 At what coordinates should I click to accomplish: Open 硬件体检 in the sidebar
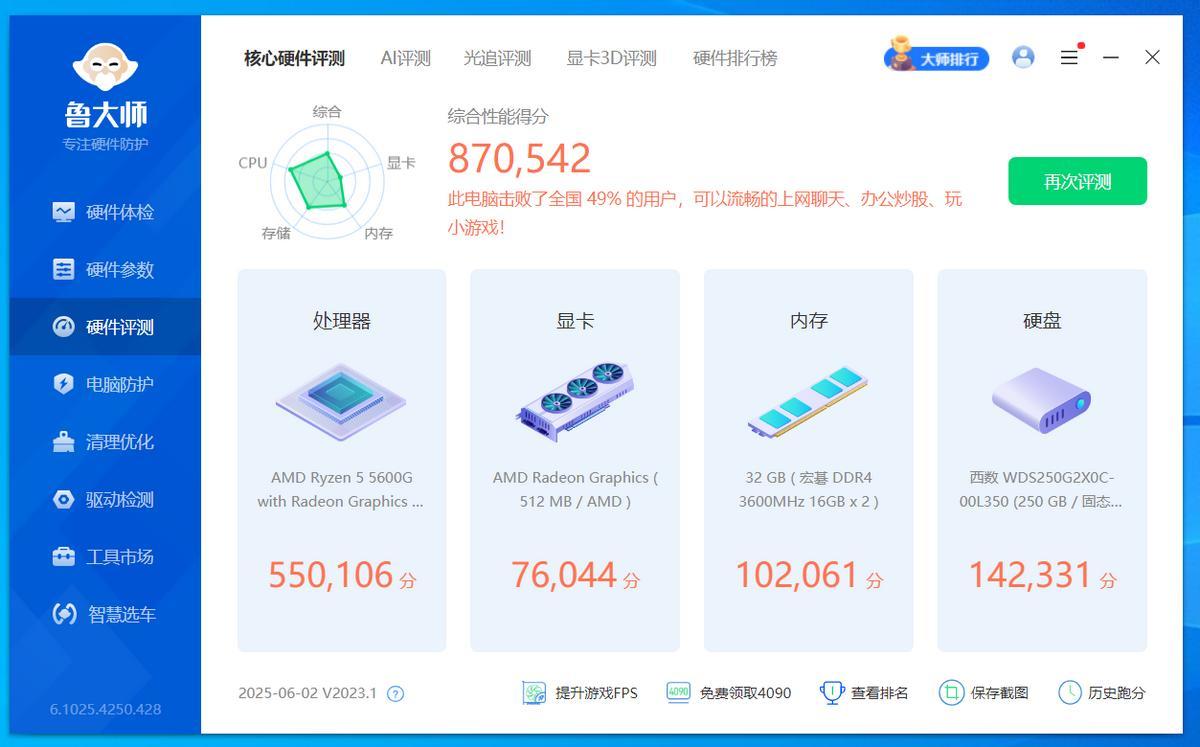tap(105, 212)
